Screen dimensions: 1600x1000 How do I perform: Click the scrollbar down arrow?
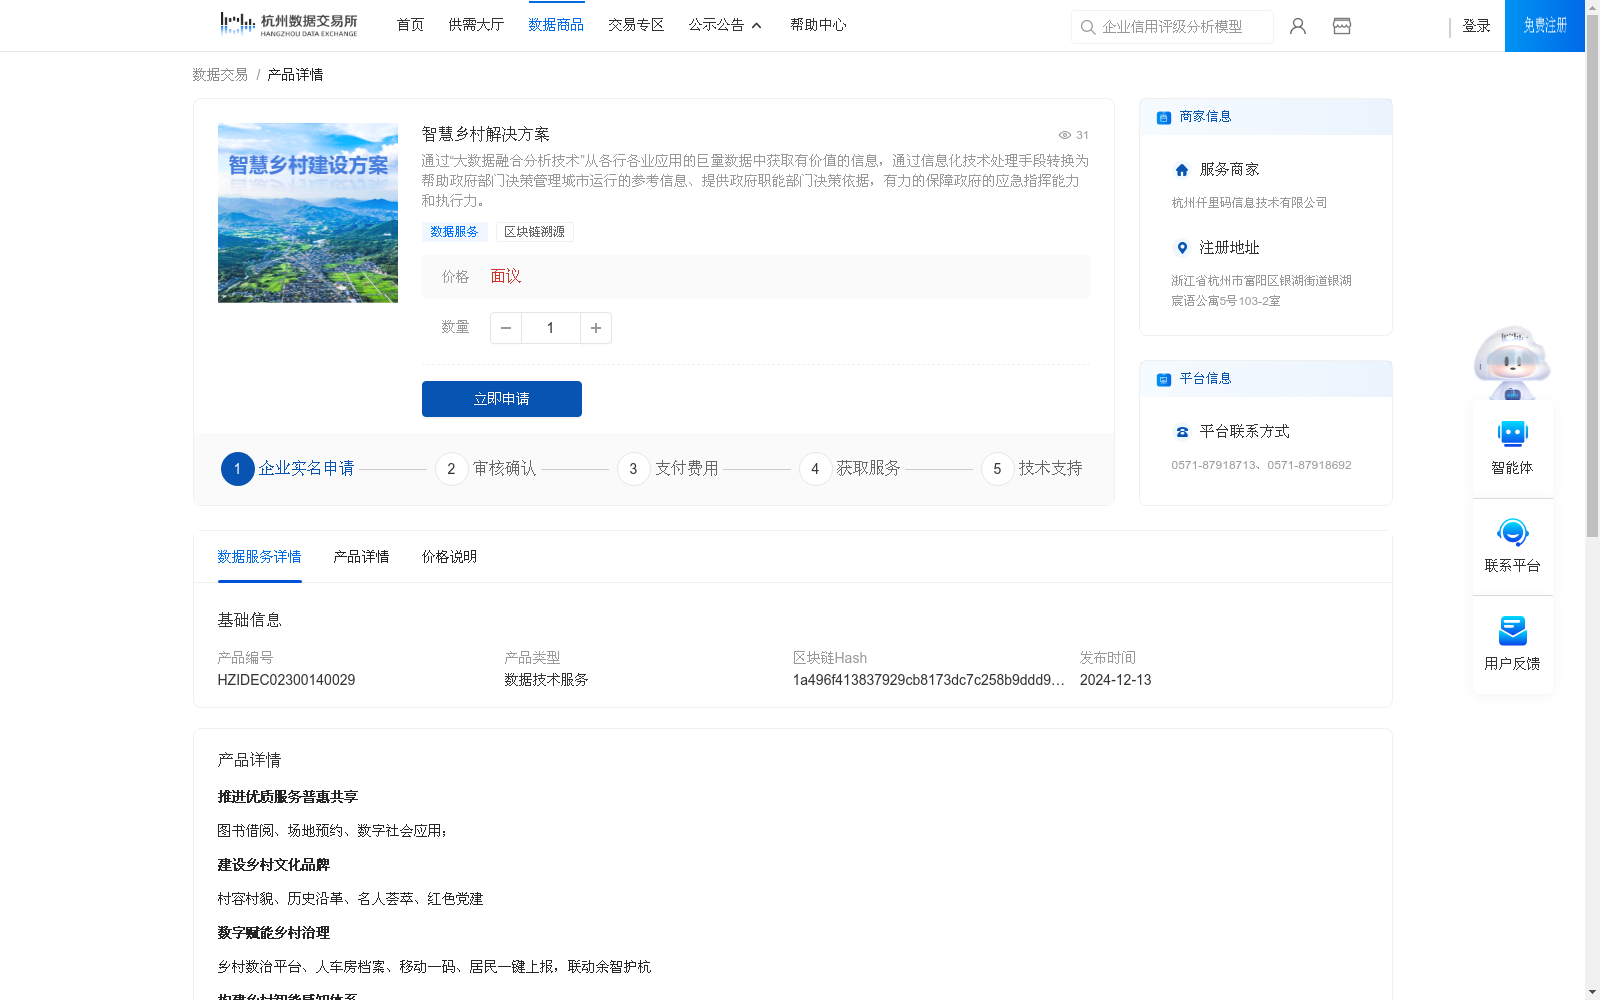(1592, 992)
